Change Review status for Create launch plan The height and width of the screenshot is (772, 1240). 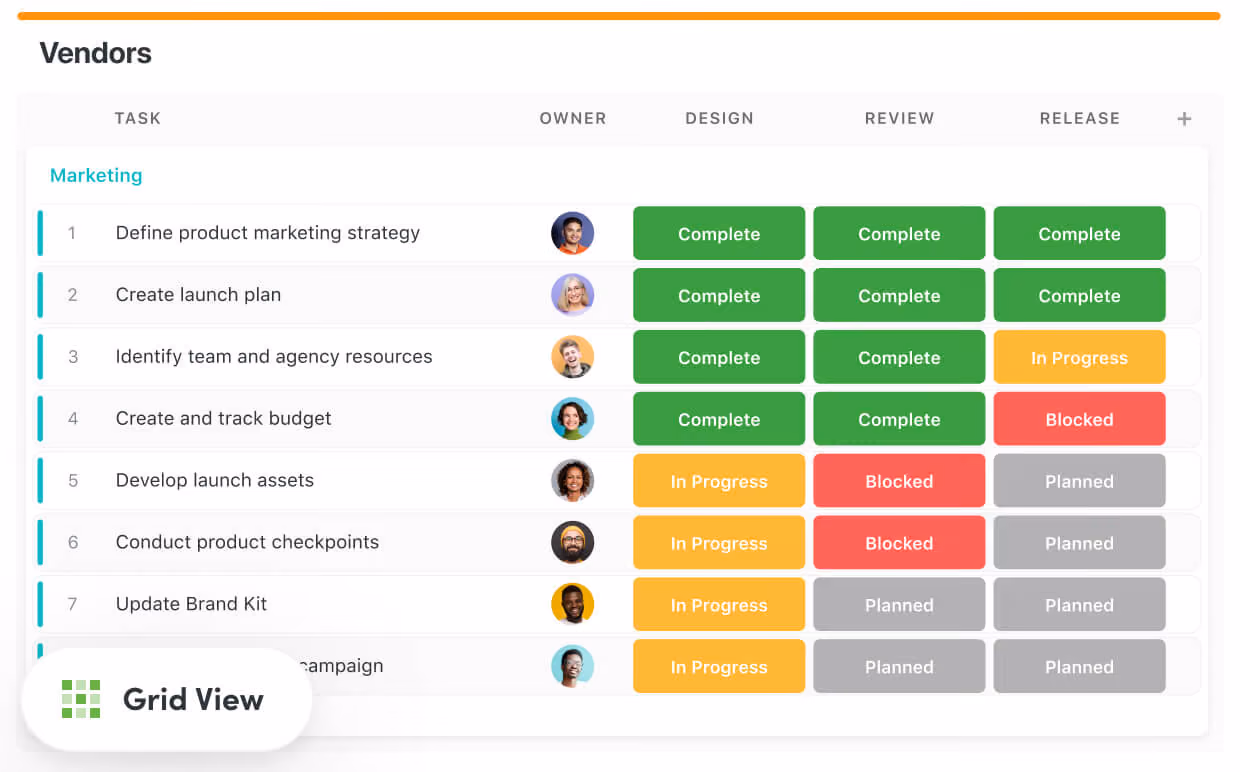[899, 295]
